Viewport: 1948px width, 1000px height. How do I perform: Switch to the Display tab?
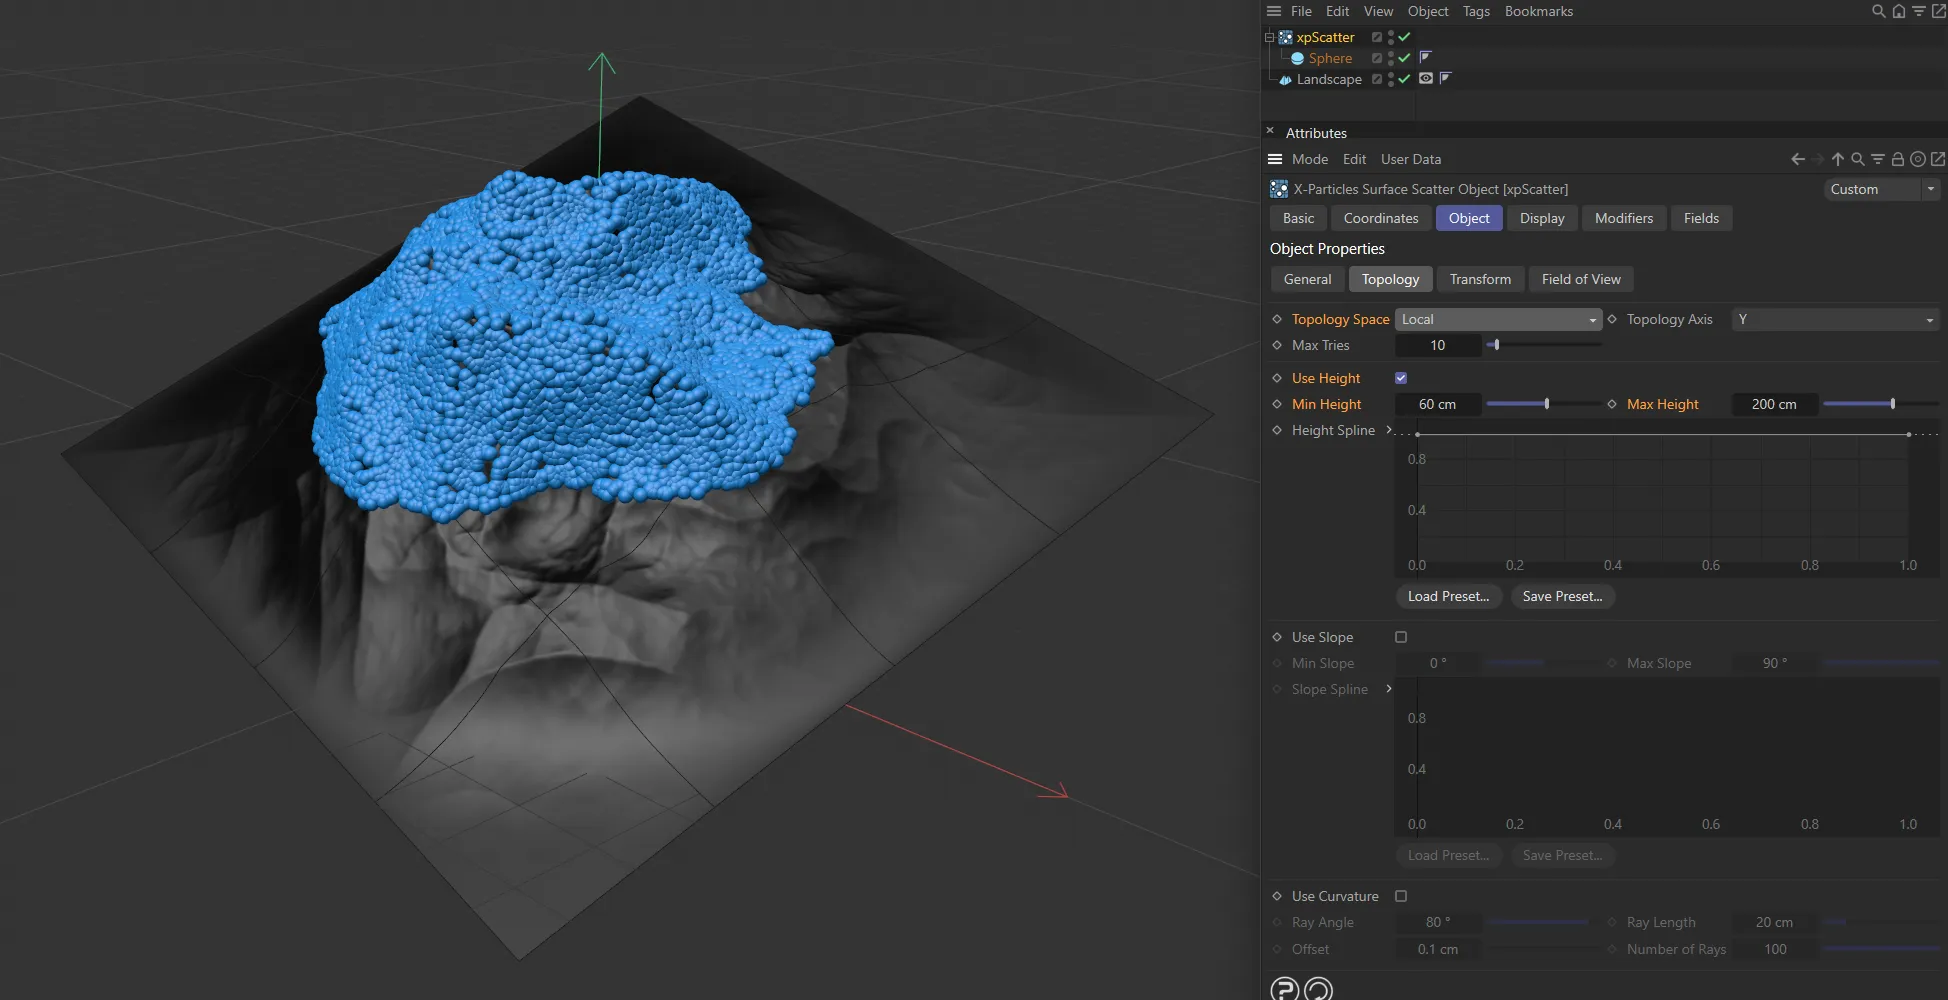pos(1542,218)
